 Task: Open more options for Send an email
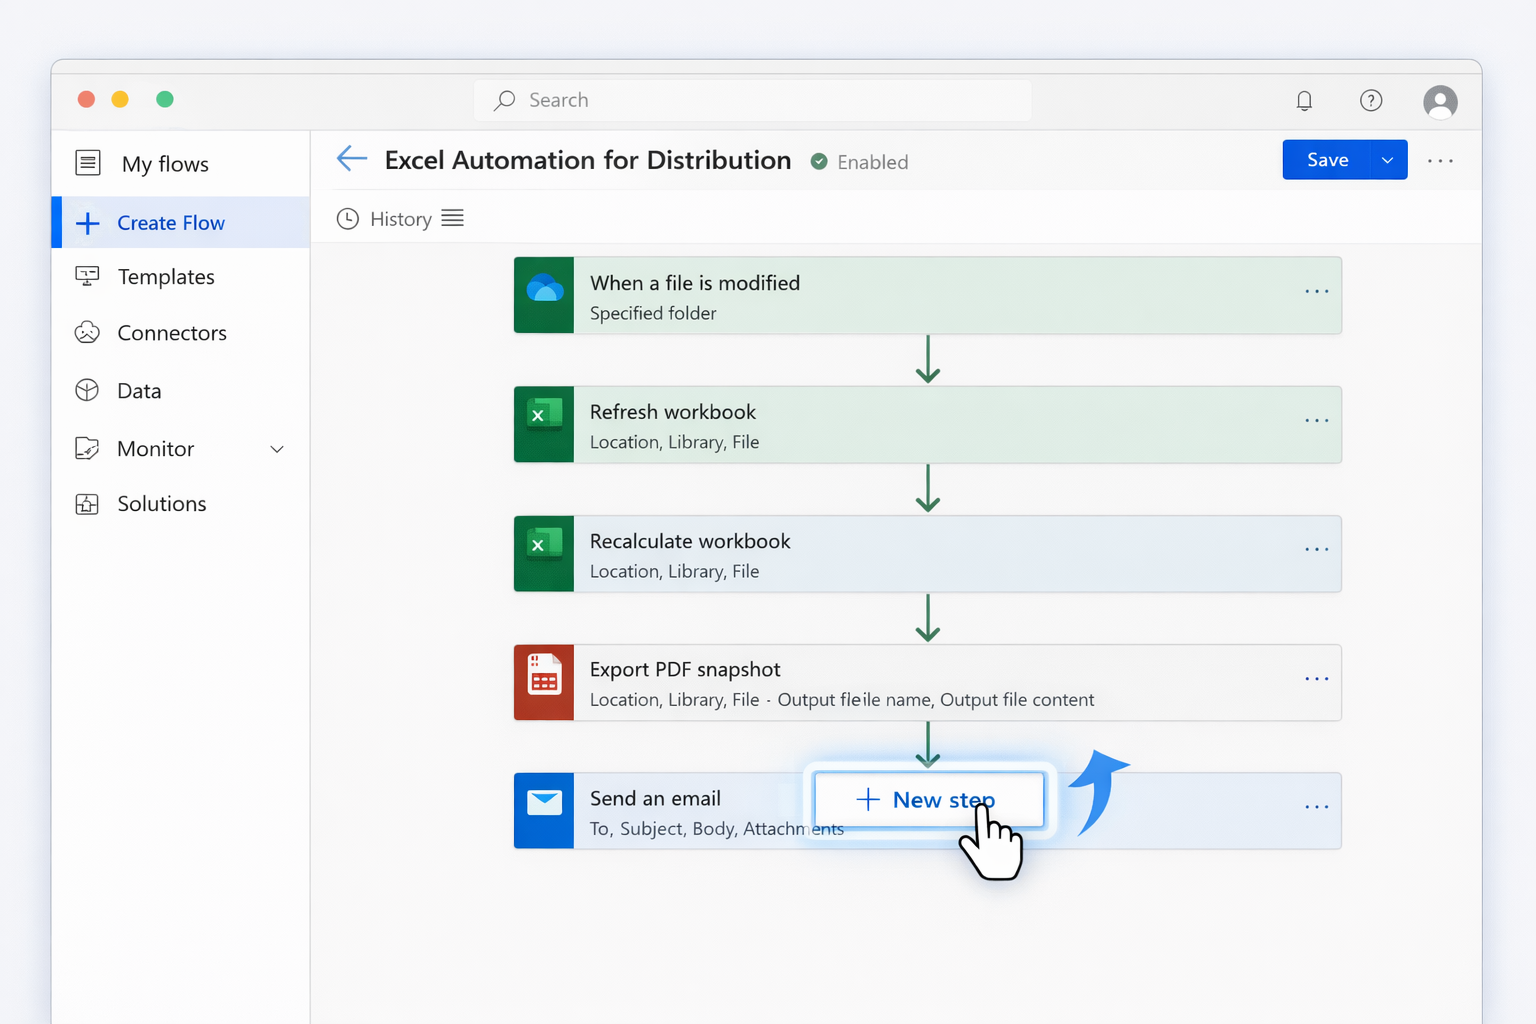click(x=1317, y=806)
